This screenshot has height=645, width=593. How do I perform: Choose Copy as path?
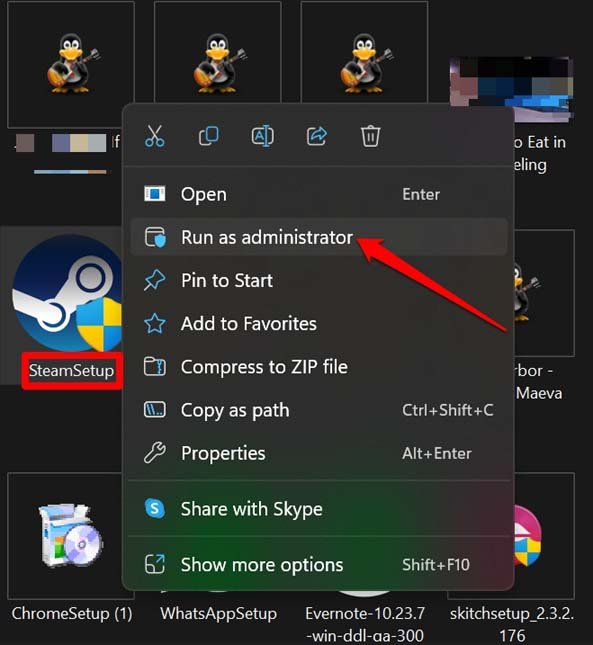coord(319,410)
